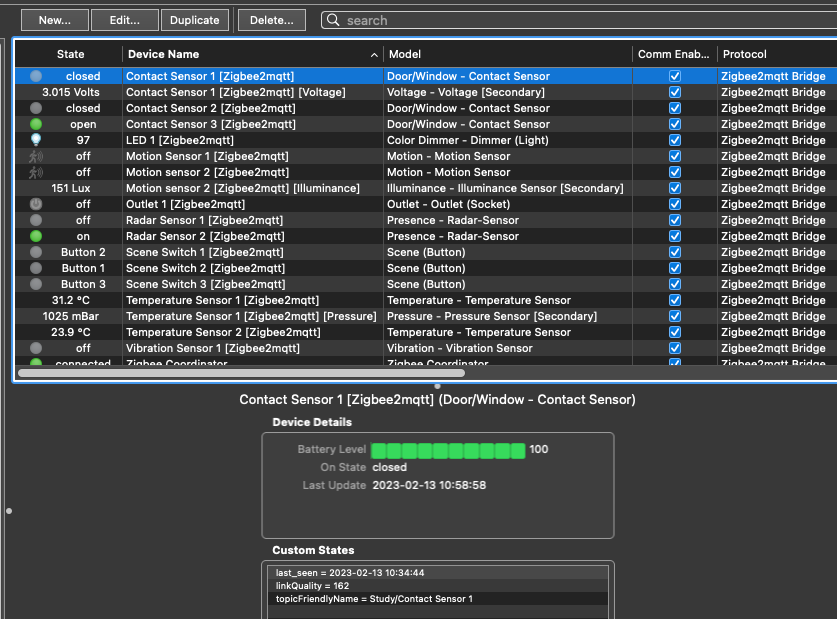Select Temperature Sensor 1 [Zigbee2mqtt] [Pressure] row
The image size is (837, 619).
tap(426, 316)
